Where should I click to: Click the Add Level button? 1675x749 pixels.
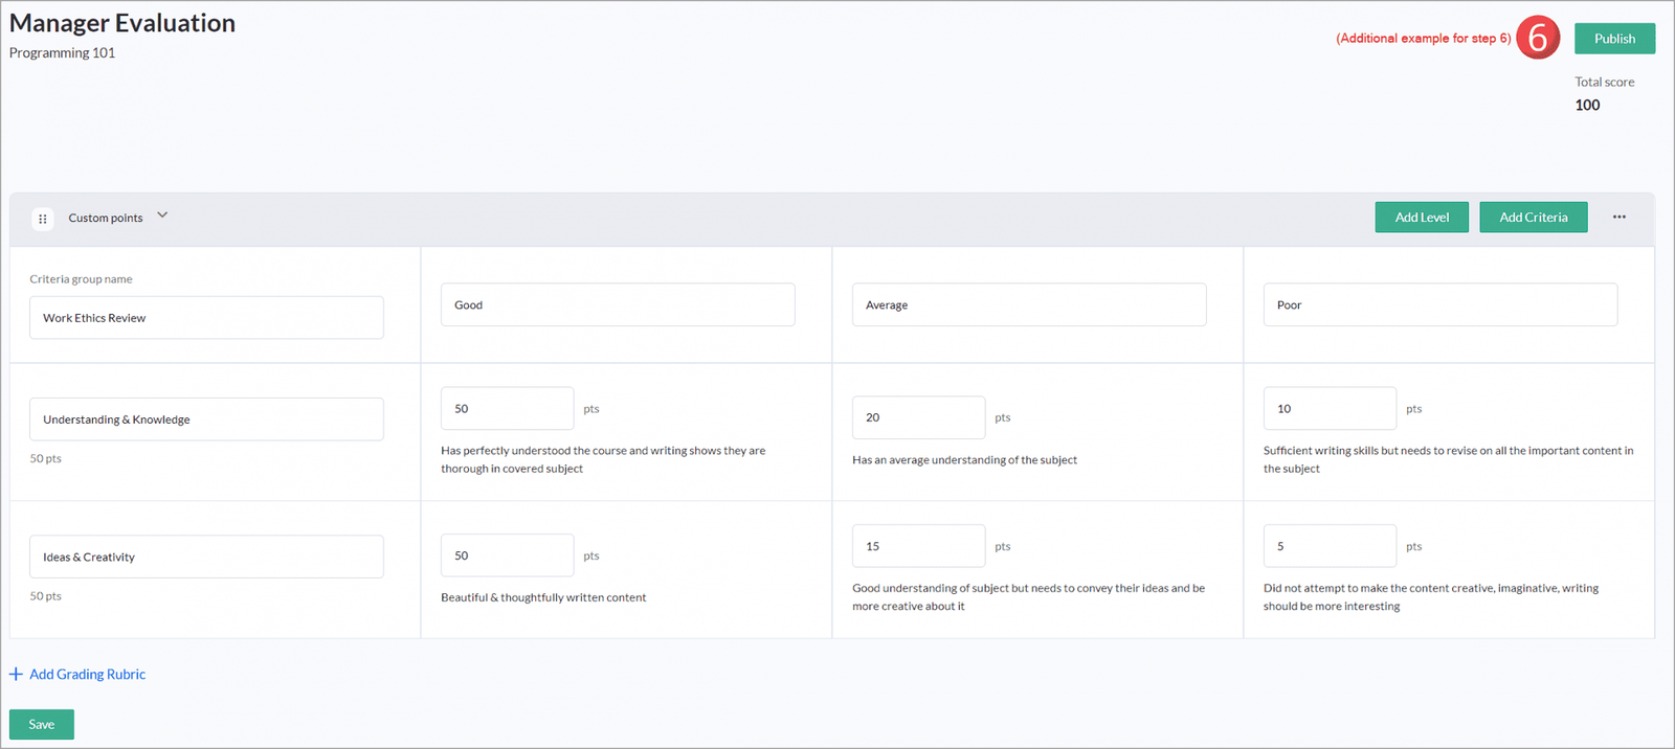[x=1421, y=217]
